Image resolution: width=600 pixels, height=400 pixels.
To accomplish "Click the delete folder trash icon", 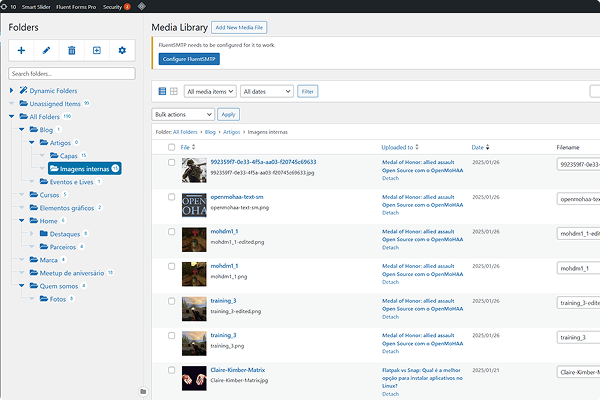I will pyautogui.click(x=71, y=50).
